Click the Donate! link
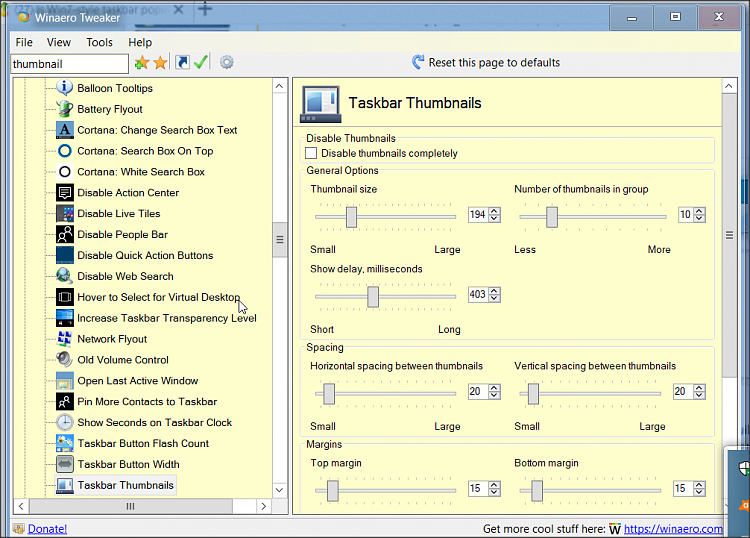 (x=47, y=529)
